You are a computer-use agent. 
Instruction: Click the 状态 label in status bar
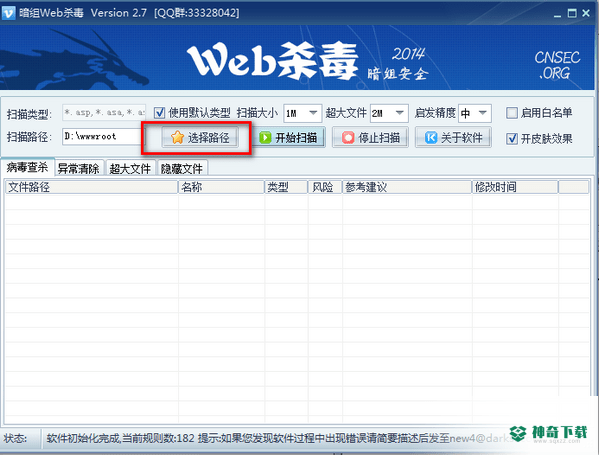point(15,438)
